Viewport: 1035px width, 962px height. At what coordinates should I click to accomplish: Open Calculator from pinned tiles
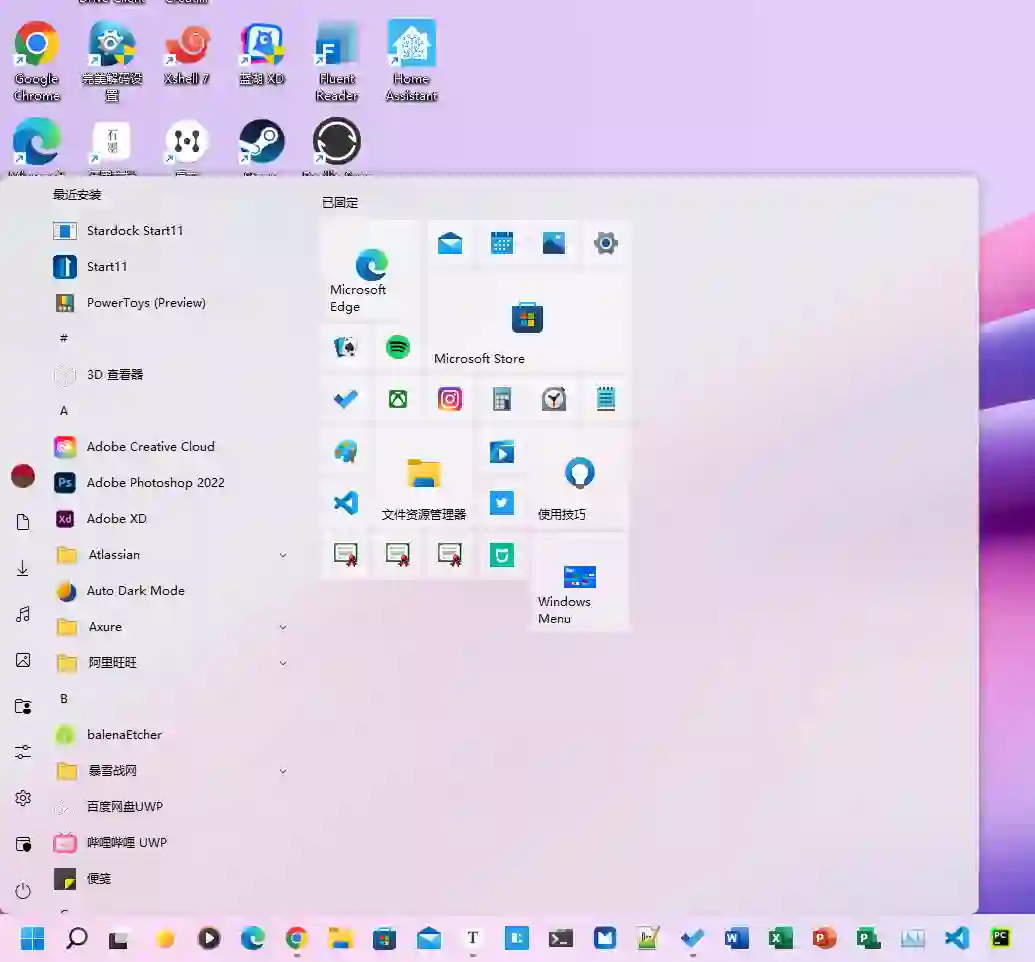point(502,399)
